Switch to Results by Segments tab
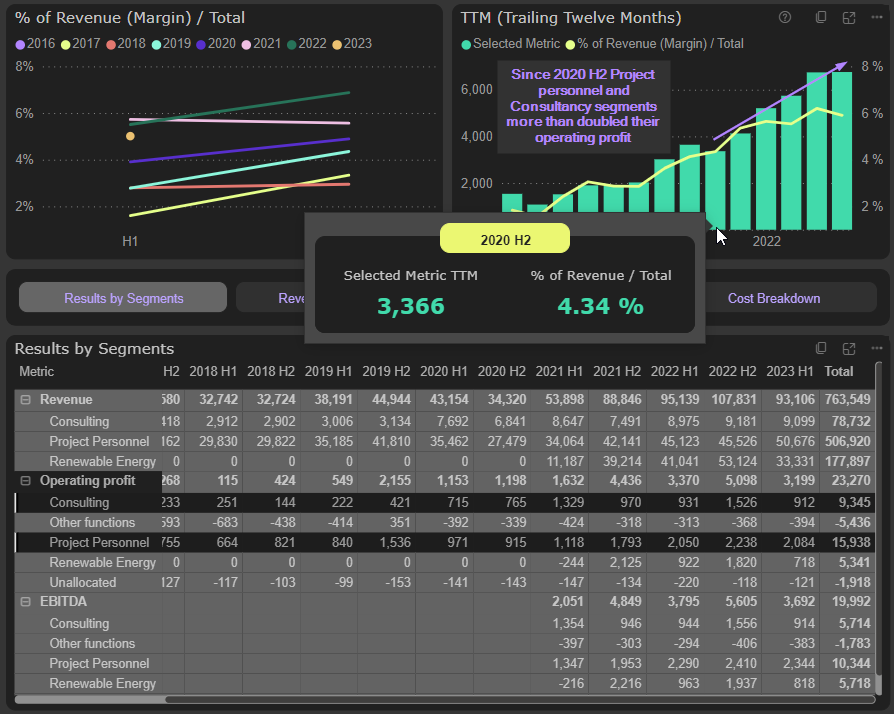This screenshot has width=894, height=714. pos(123,298)
